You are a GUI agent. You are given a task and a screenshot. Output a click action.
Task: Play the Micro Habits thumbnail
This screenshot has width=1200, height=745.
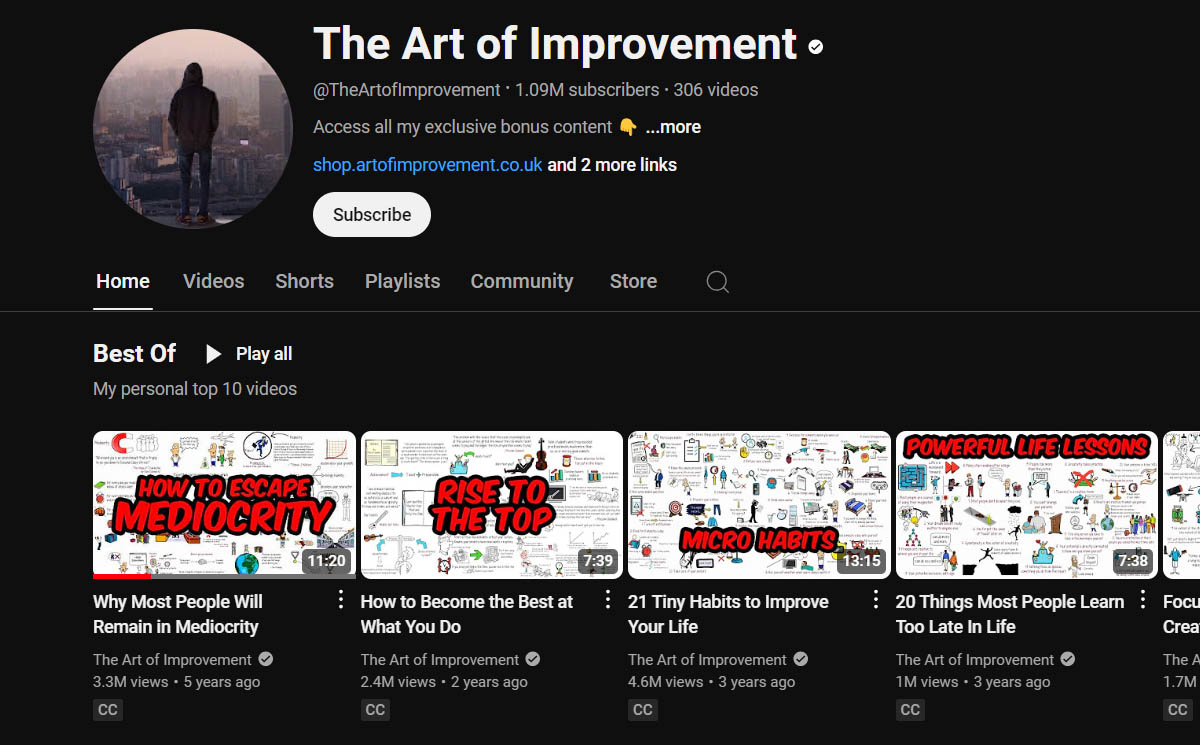759,505
